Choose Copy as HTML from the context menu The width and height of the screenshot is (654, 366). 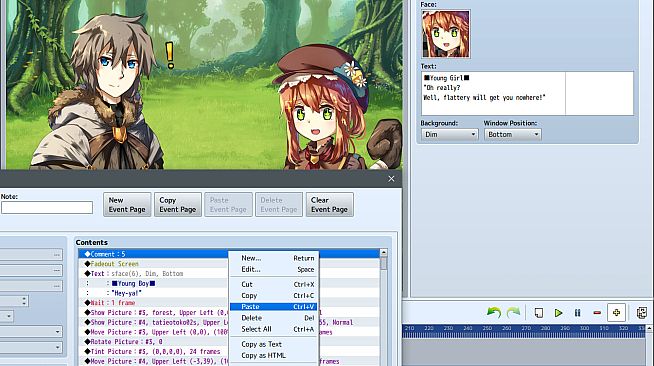[x=274, y=355]
